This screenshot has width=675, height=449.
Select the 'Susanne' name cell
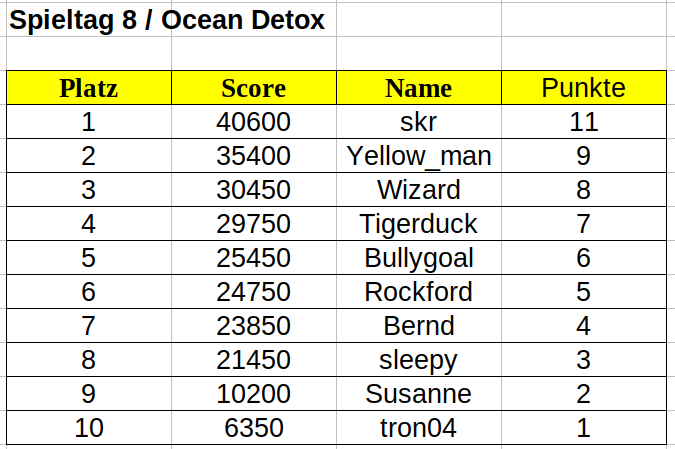click(418, 394)
